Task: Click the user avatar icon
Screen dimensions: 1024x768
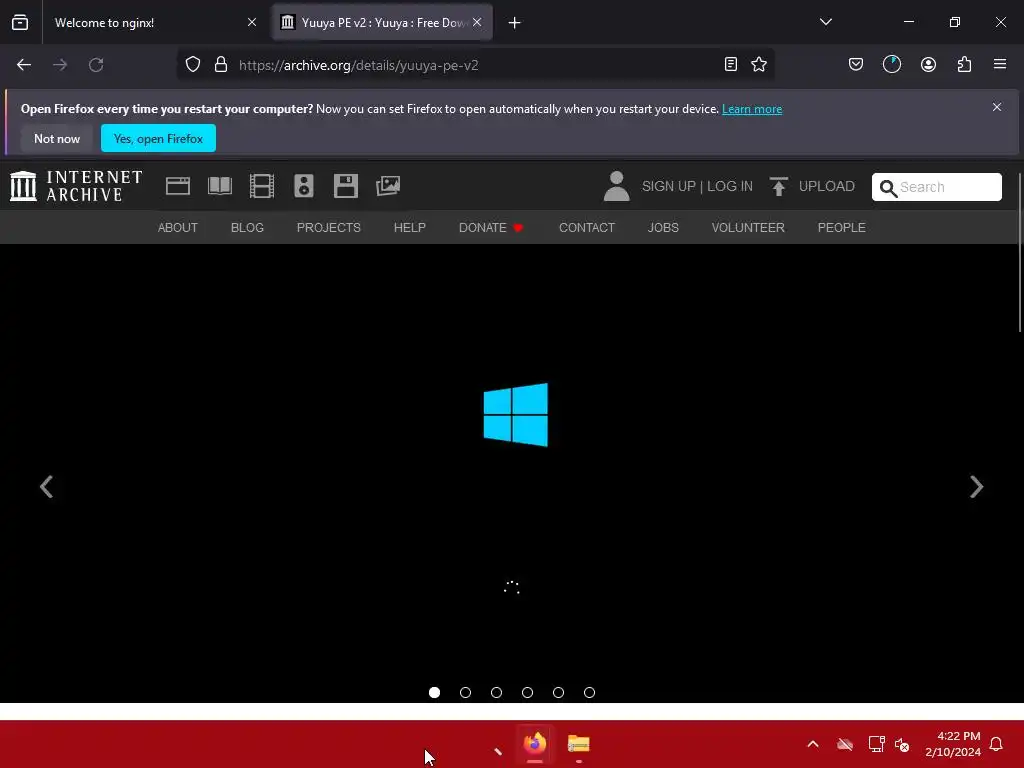Action: point(616,186)
